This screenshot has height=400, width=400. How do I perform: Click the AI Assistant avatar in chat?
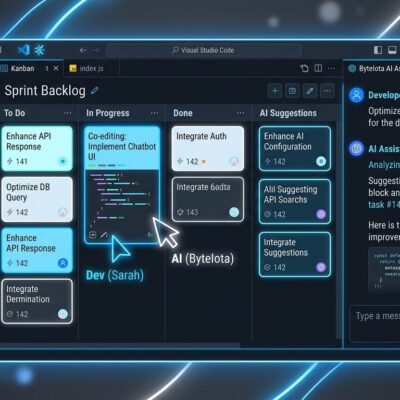(x=356, y=148)
